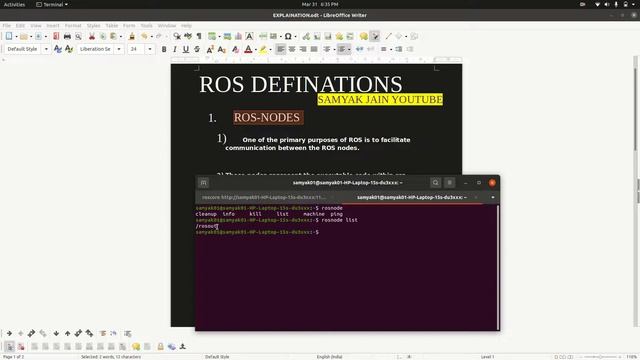Toggle Underline formatting button
640x360 pixels.
tap(186, 49)
